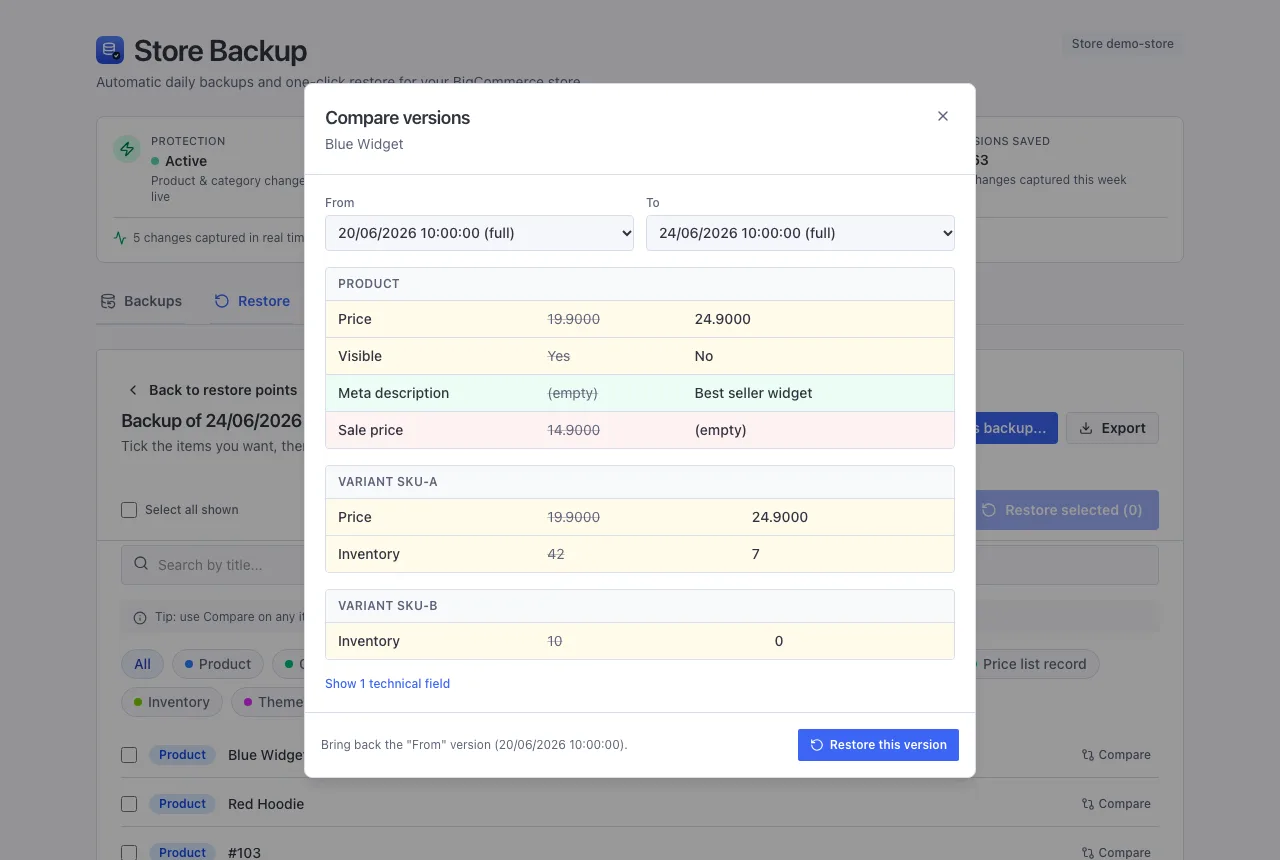This screenshot has width=1280, height=860.
Task: Click the Back to restore points arrow
Action: coord(133,390)
